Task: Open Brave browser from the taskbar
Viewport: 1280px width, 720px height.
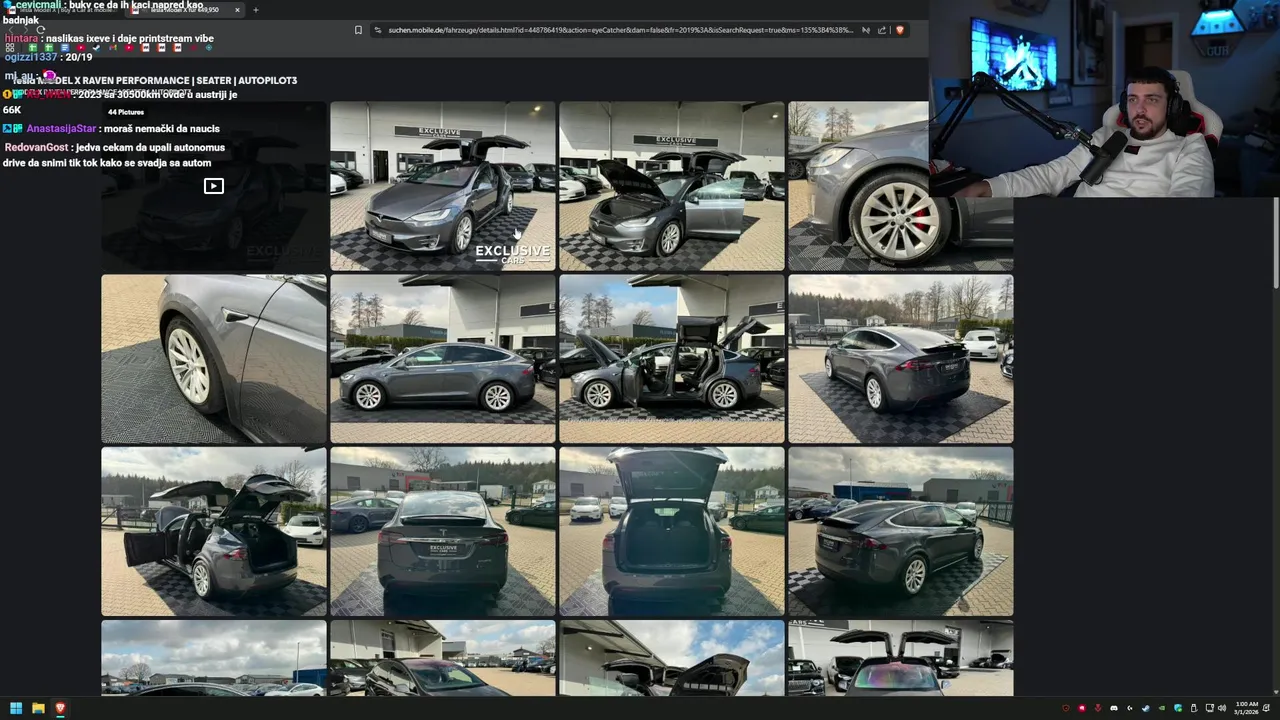Action: click(60, 708)
